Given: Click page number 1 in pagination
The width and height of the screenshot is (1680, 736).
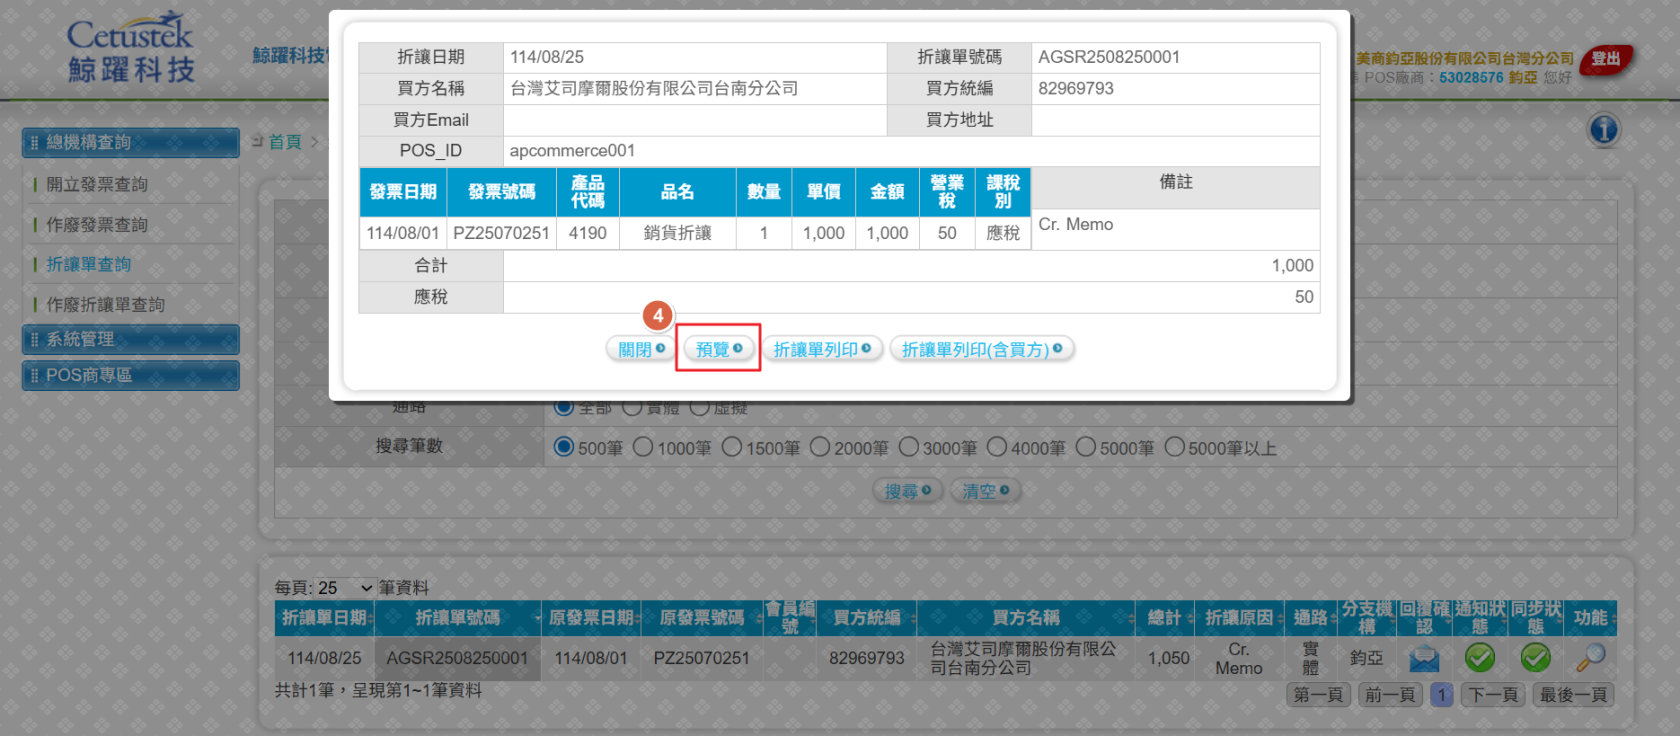Looking at the screenshot, I should coord(1441,695).
